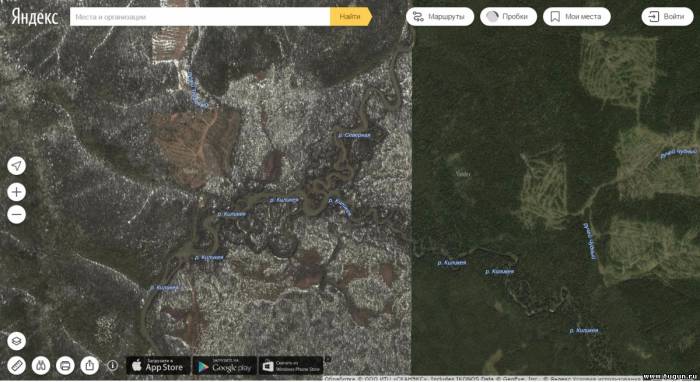This screenshot has height=382, width=700.
Task: Open the map layers selector
Action: pyautogui.click(x=17, y=341)
